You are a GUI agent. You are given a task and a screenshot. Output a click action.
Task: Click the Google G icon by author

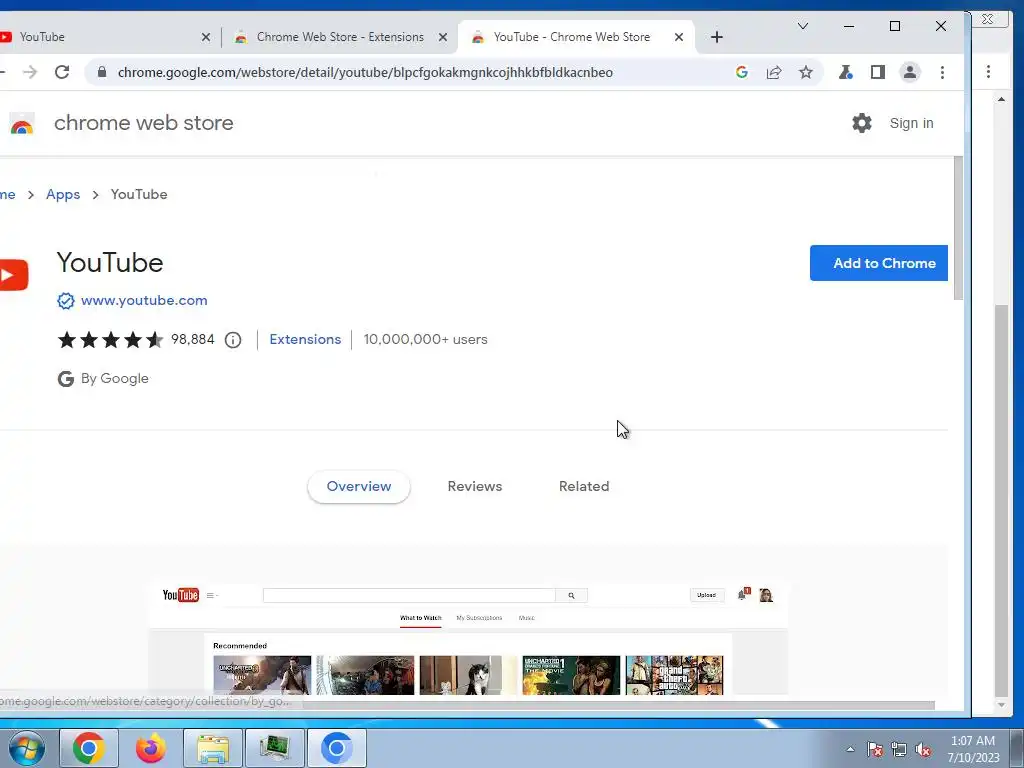[65, 379]
